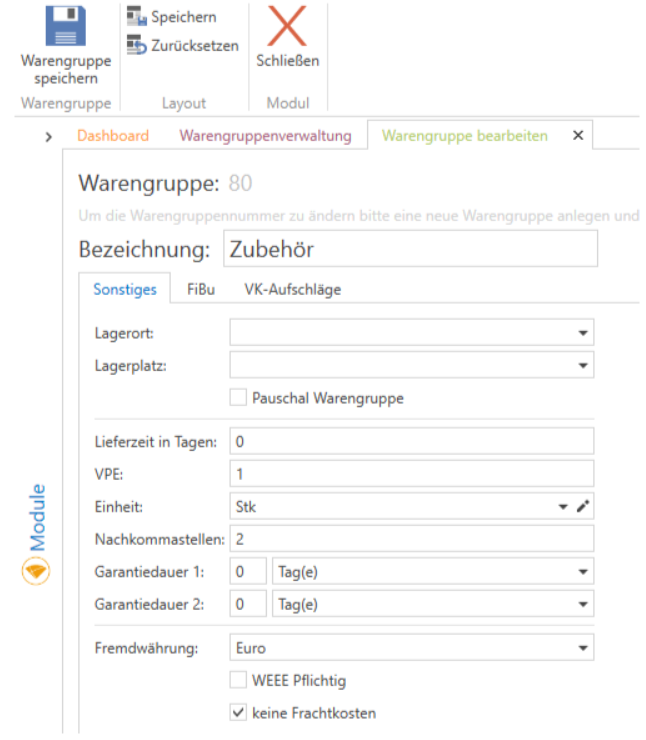Switch to the VK-Aufschläge tab
646x740 pixels.
292,290
